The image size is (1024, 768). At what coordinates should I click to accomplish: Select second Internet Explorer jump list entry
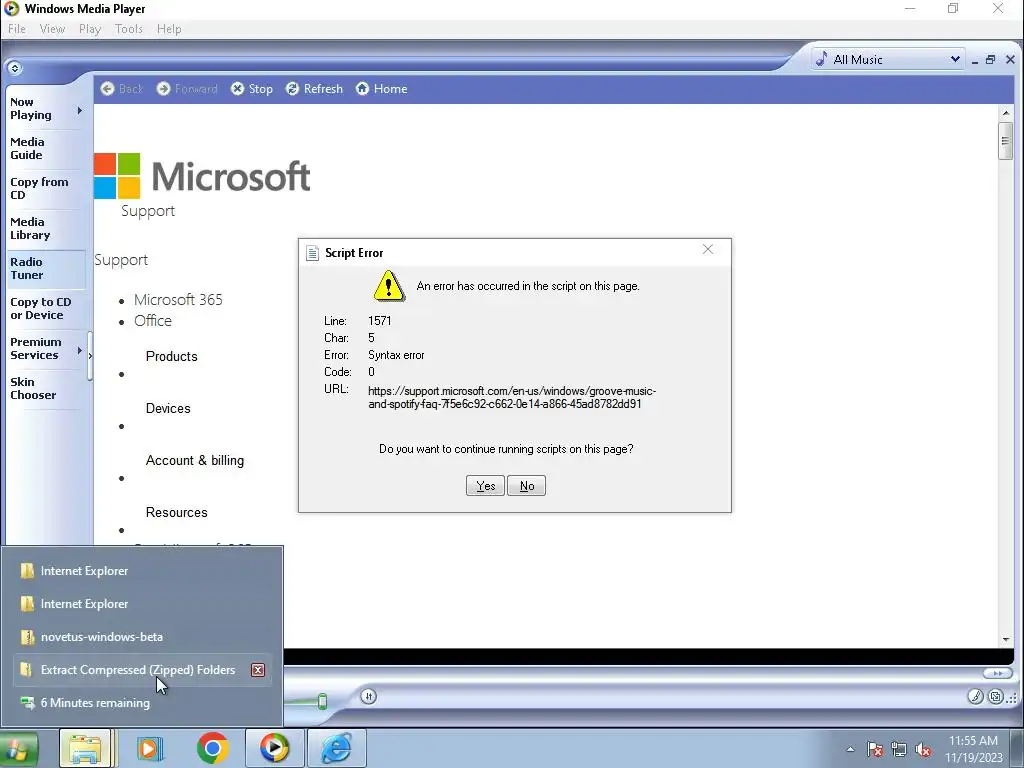[142, 604]
